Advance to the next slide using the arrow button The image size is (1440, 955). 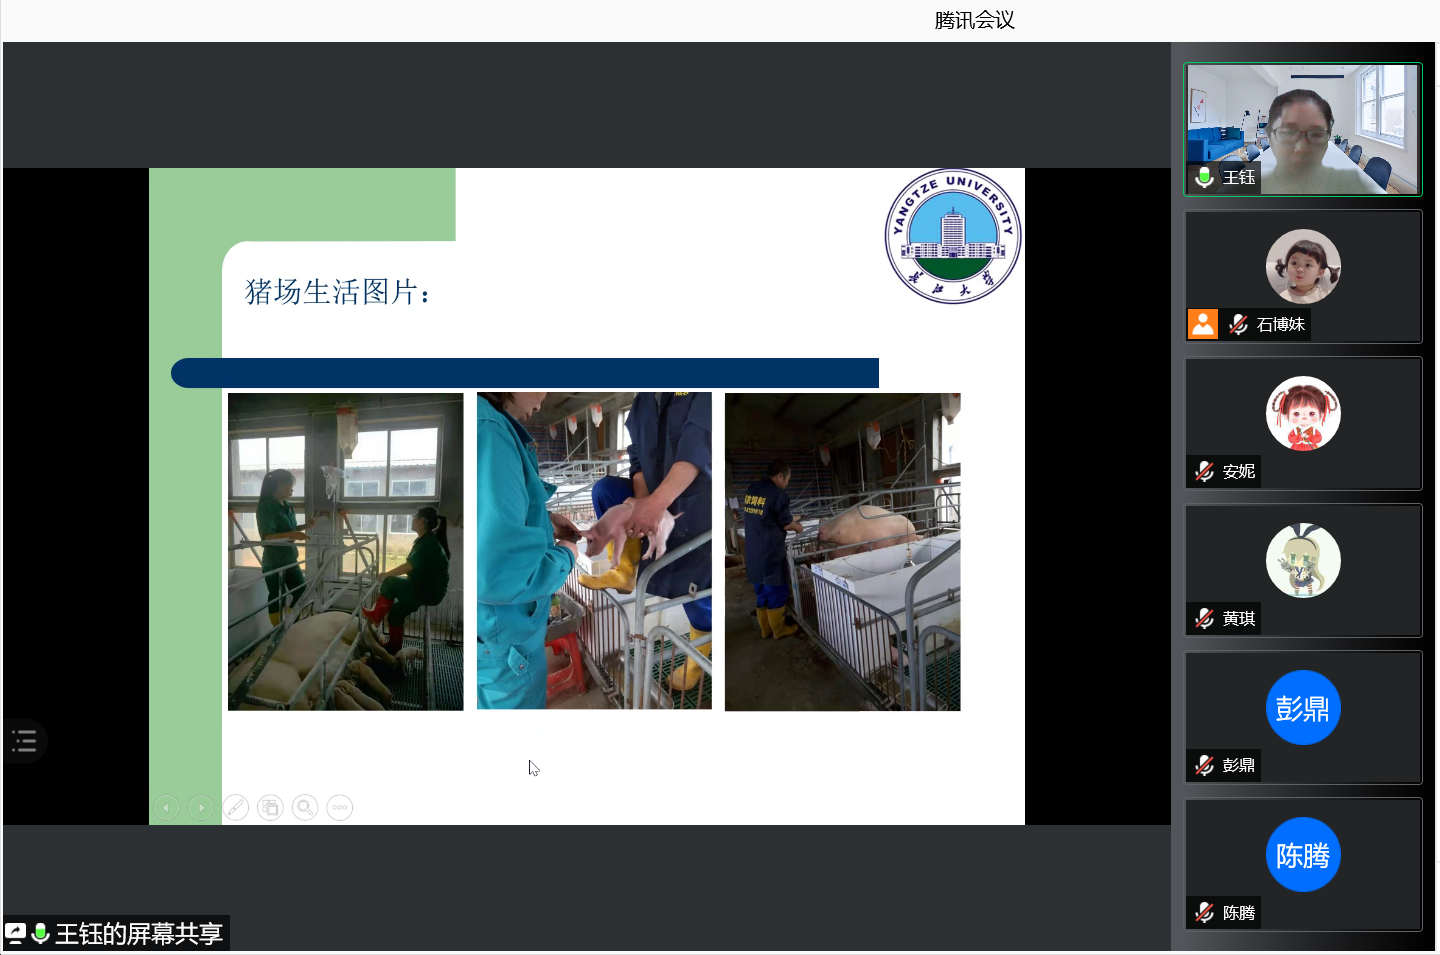click(201, 807)
